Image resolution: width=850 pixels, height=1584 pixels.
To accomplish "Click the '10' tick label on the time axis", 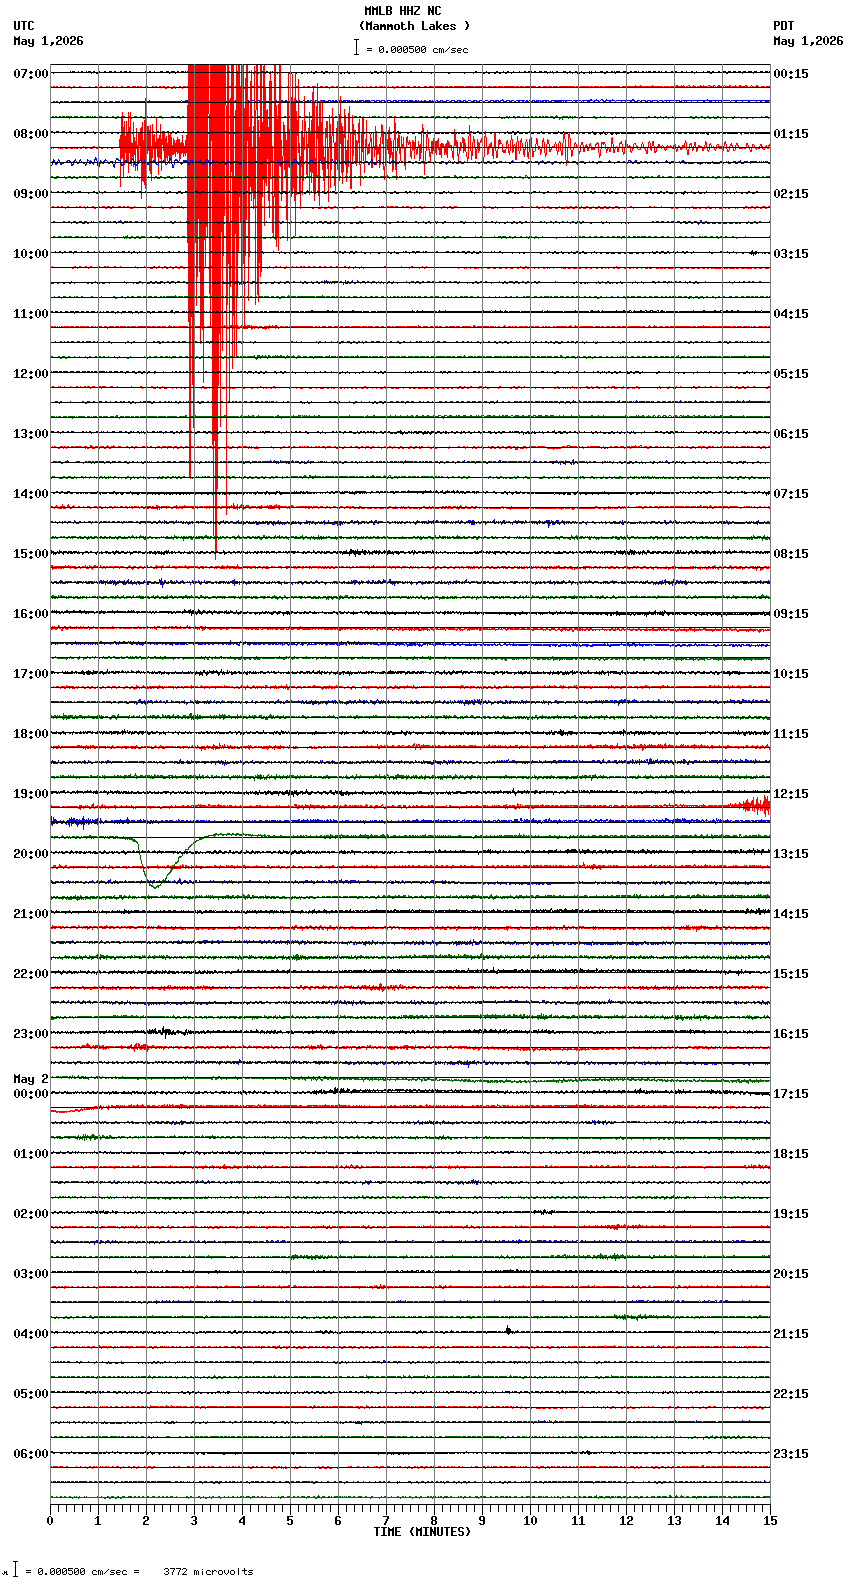I will tap(530, 1521).
